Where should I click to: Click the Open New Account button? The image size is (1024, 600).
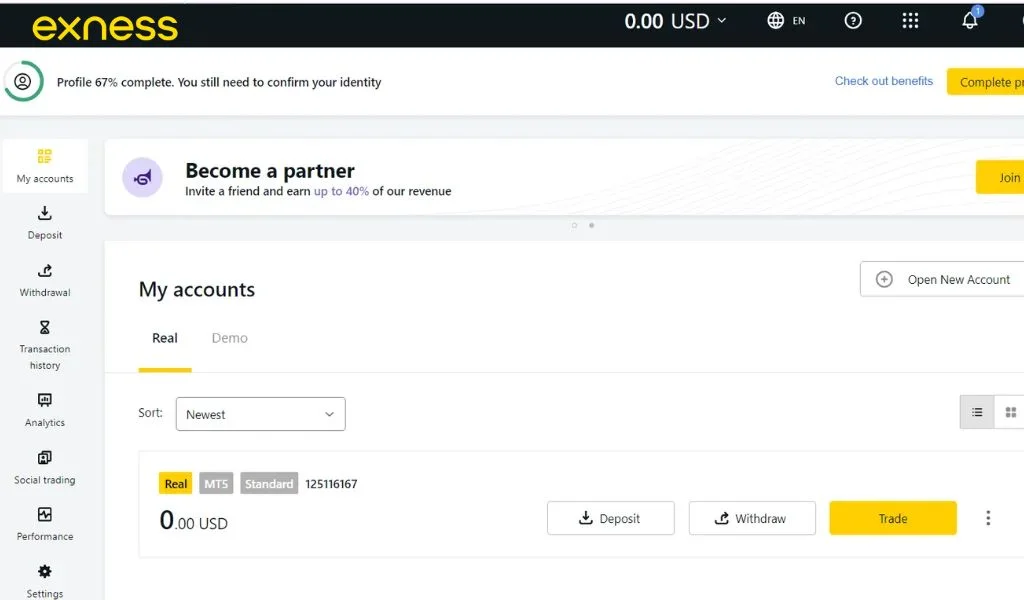tap(943, 280)
